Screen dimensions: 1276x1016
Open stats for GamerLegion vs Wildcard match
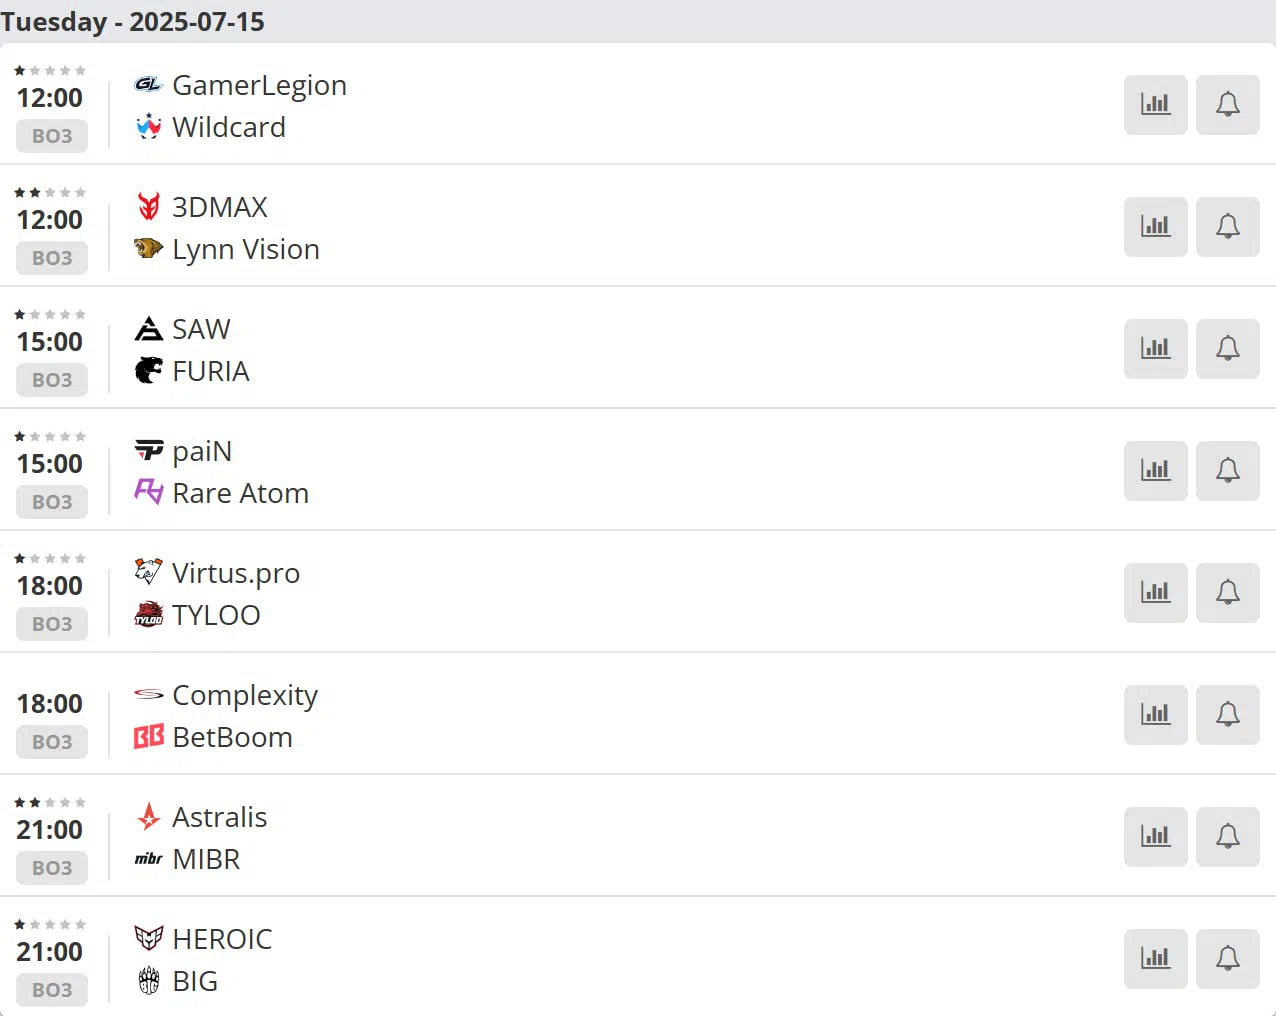1155,104
